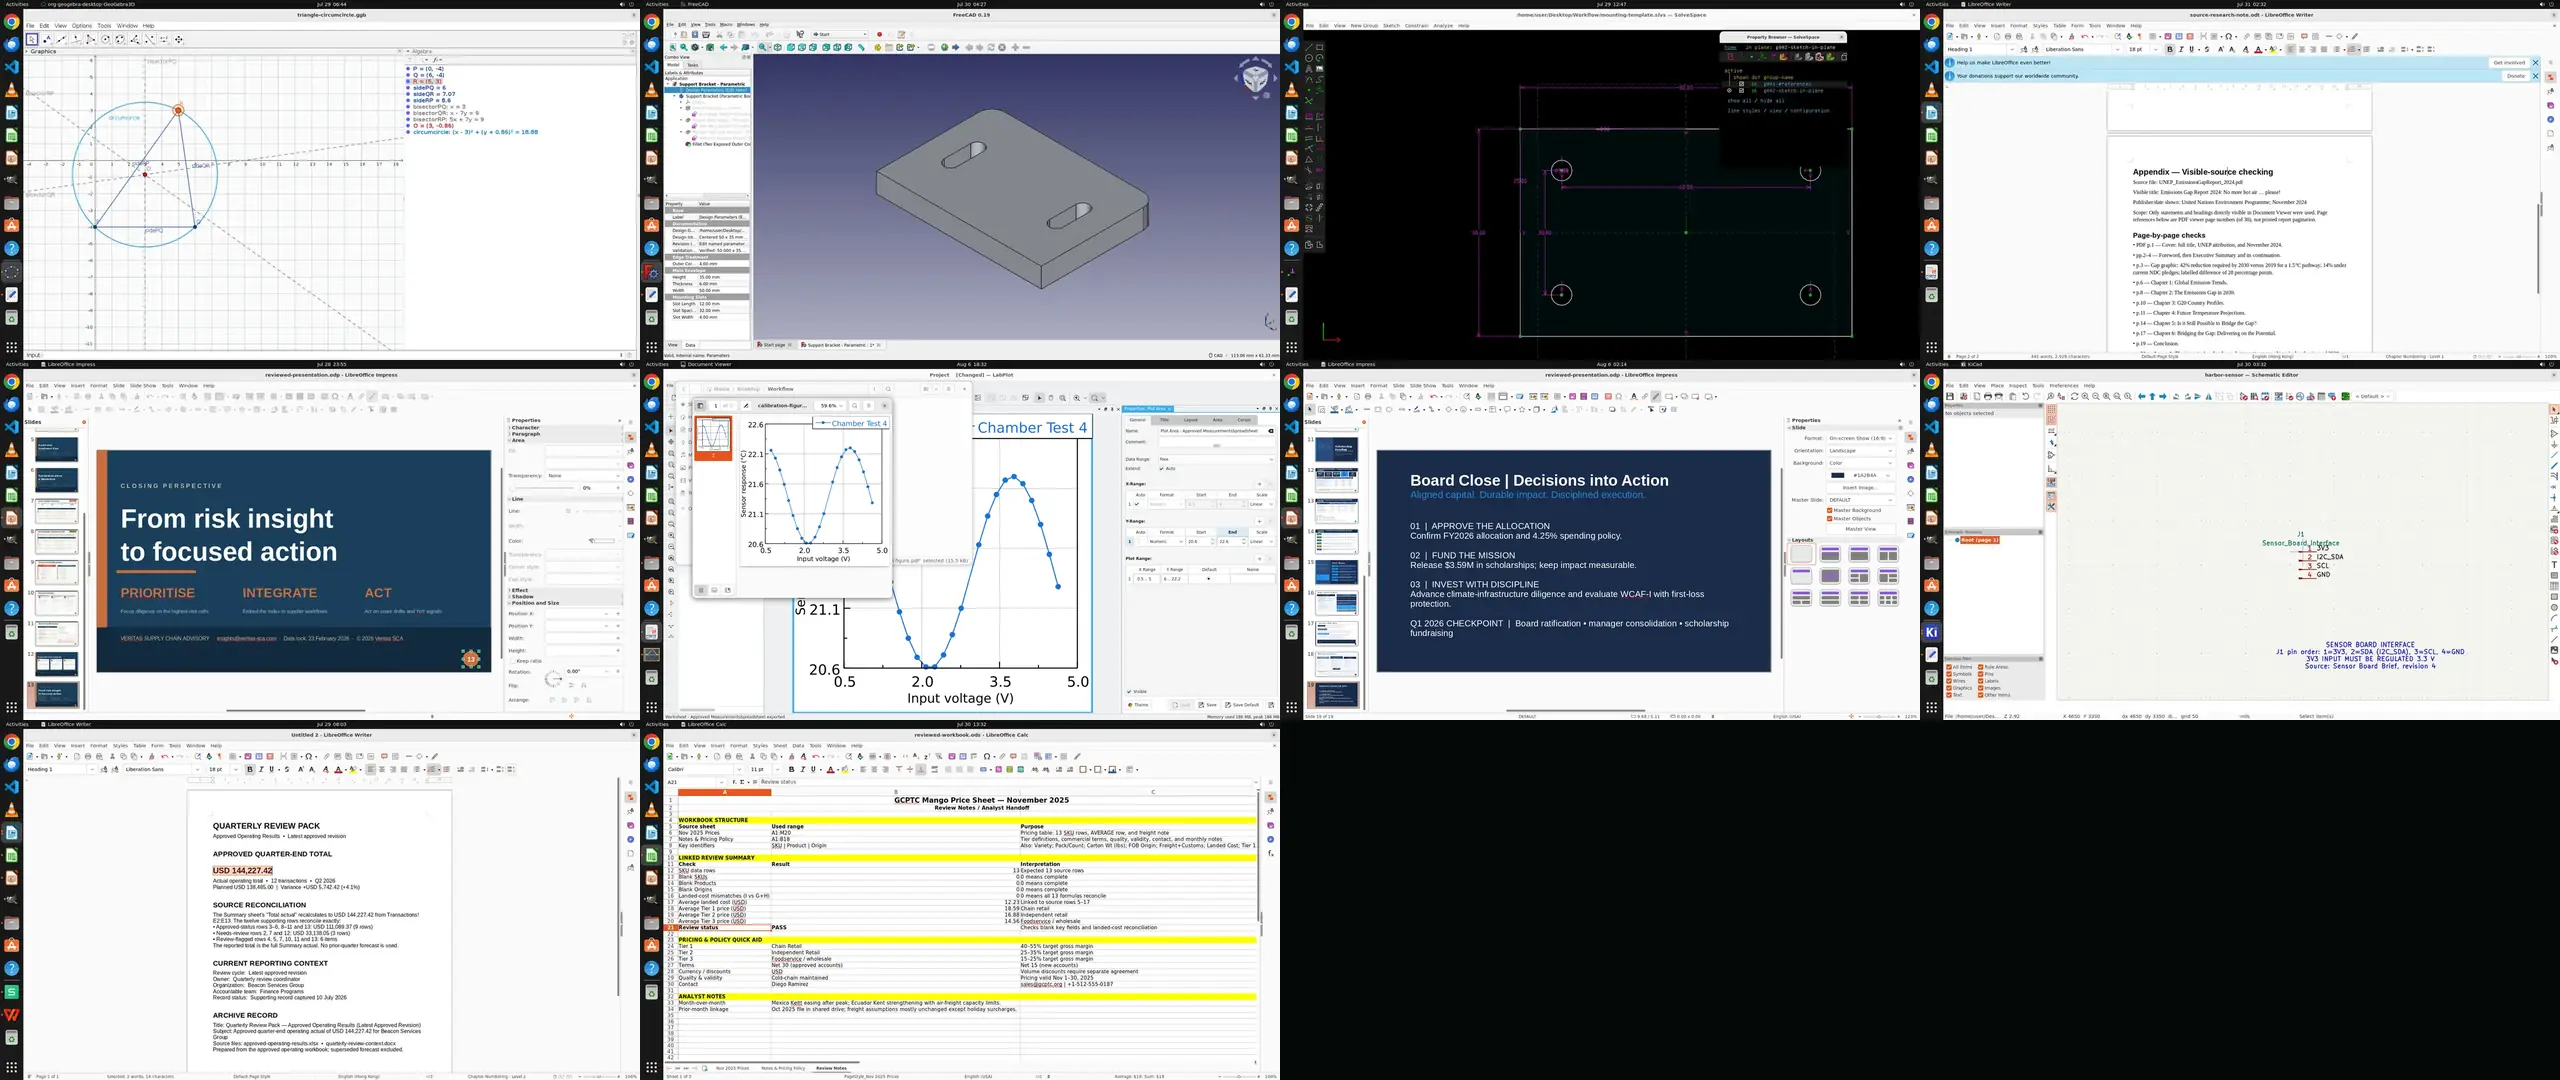Click zoom slider in Untitled 2 Writer status bar

pyautogui.click(x=598, y=1076)
